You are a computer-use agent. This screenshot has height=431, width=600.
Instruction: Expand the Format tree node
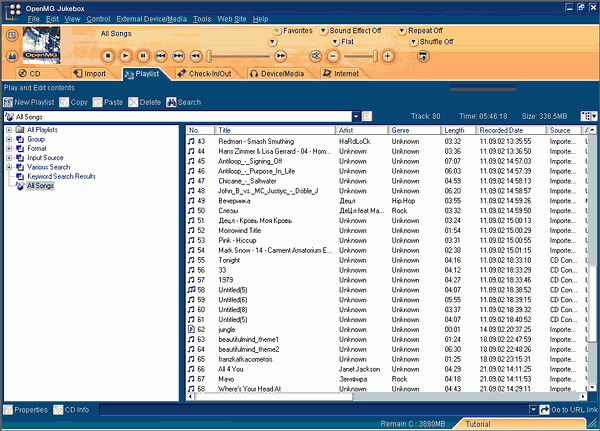(9, 149)
